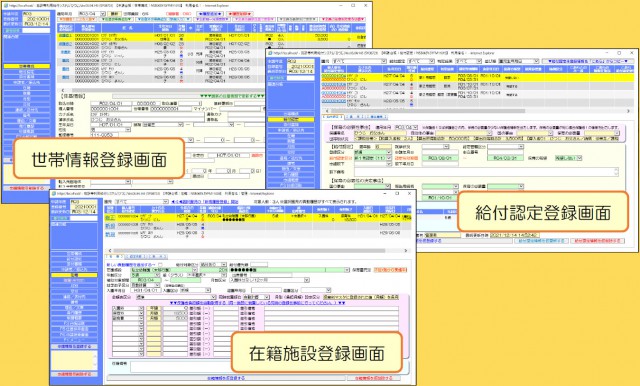The image size is (640, 386).
Task: Click the Internet Explorer icon in the 給付認定 window title bar
Action: [270, 53]
